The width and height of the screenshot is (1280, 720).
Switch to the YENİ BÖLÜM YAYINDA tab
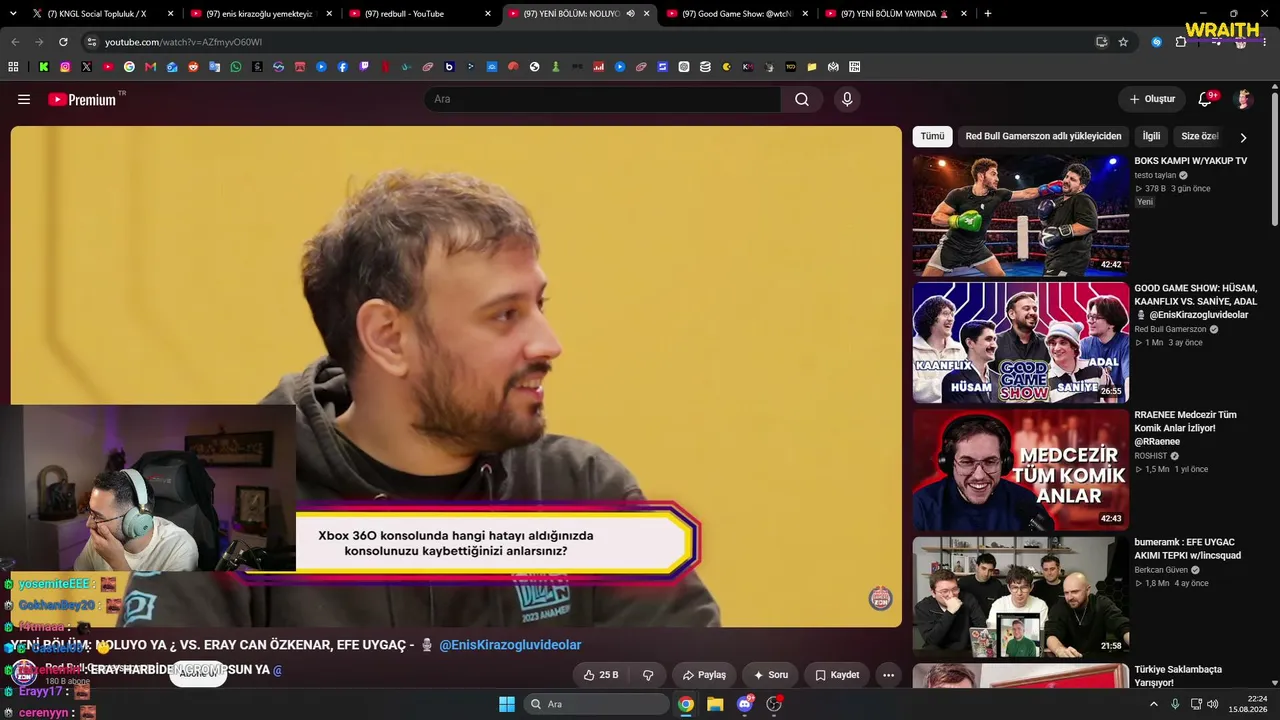[x=897, y=14]
